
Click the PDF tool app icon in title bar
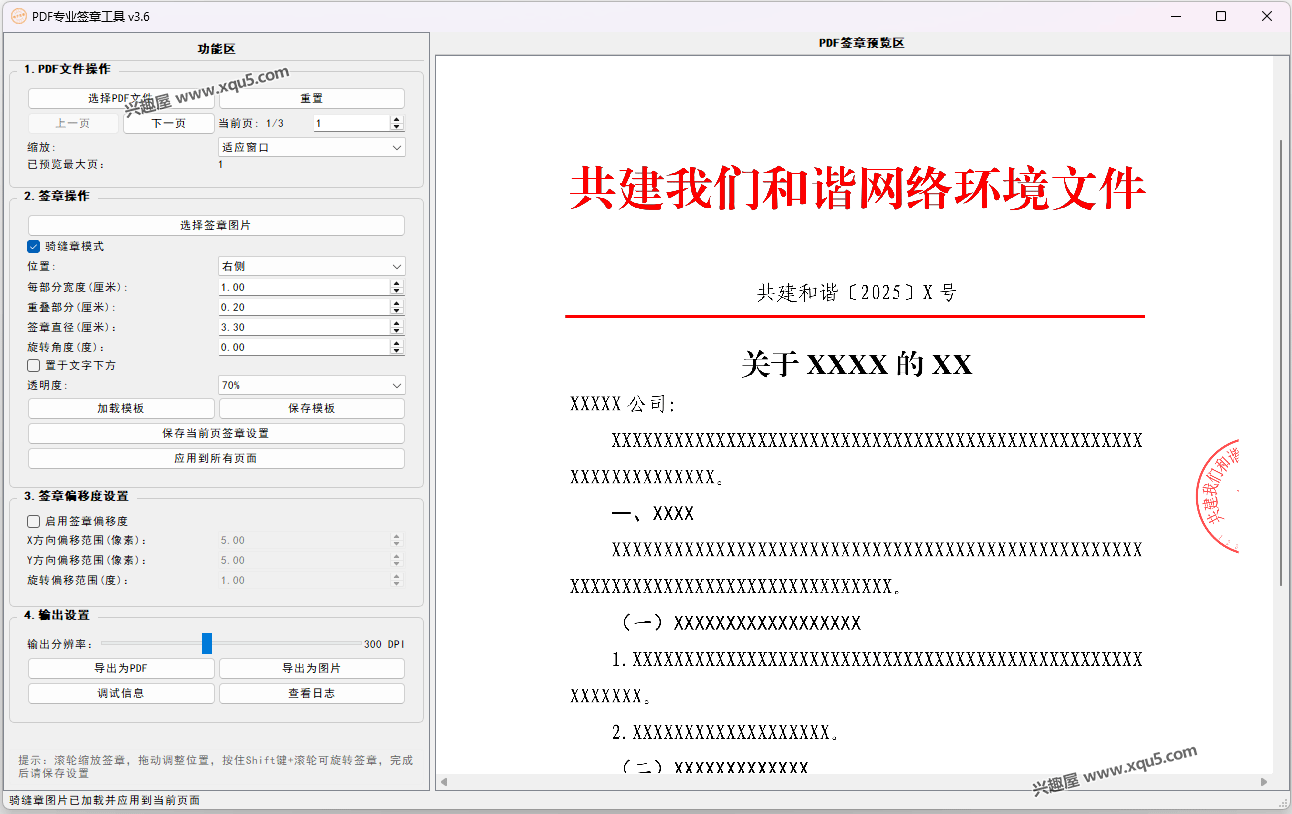pos(18,16)
